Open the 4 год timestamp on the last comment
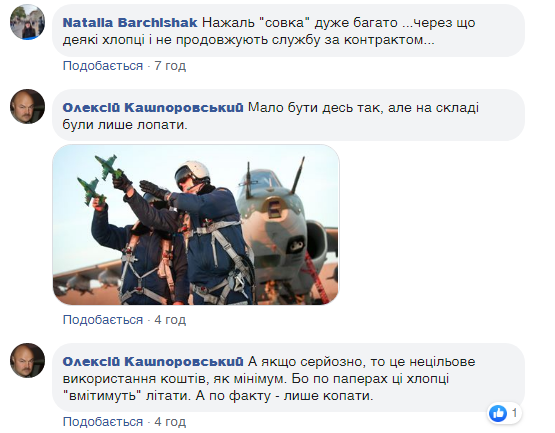Viewport: 555px width, 433px height. coord(170,422)
